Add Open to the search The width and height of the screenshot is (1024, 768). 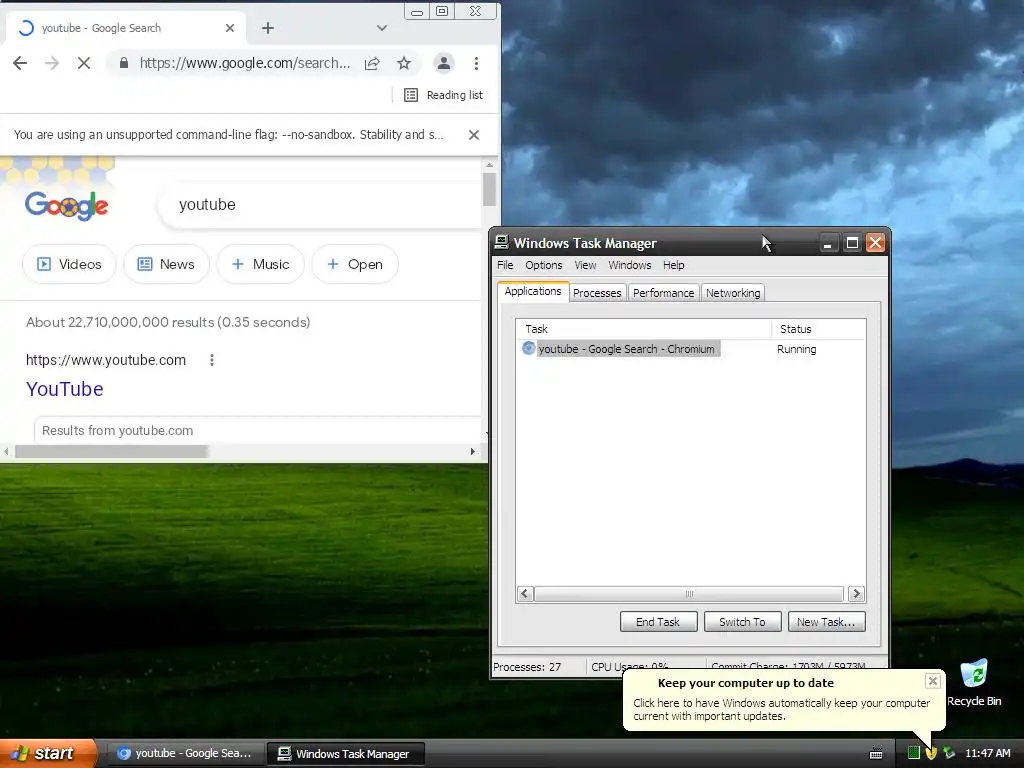(x=355, y=264)
